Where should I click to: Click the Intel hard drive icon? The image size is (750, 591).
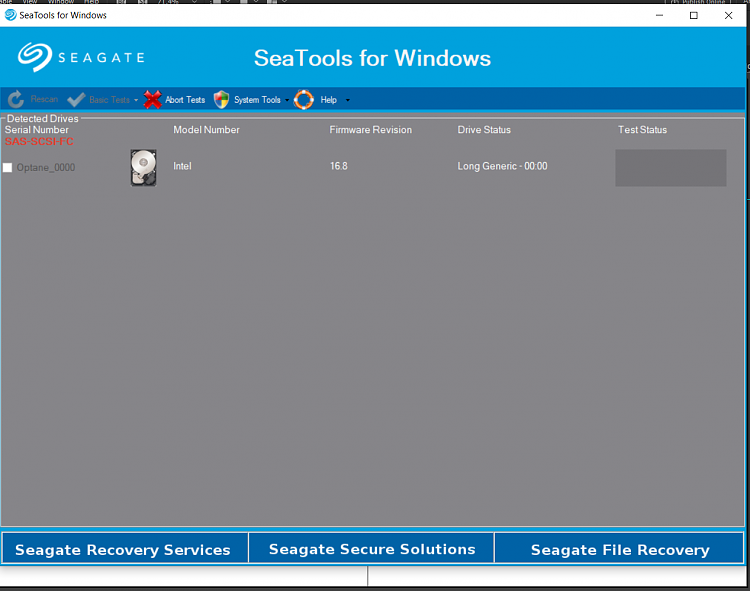pyautogui.click(x=143, y=167)
